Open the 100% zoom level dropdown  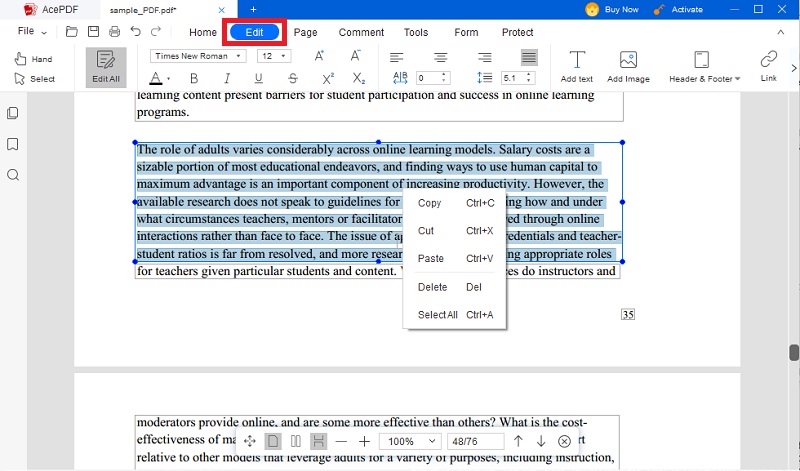click(x=410, y=441)
